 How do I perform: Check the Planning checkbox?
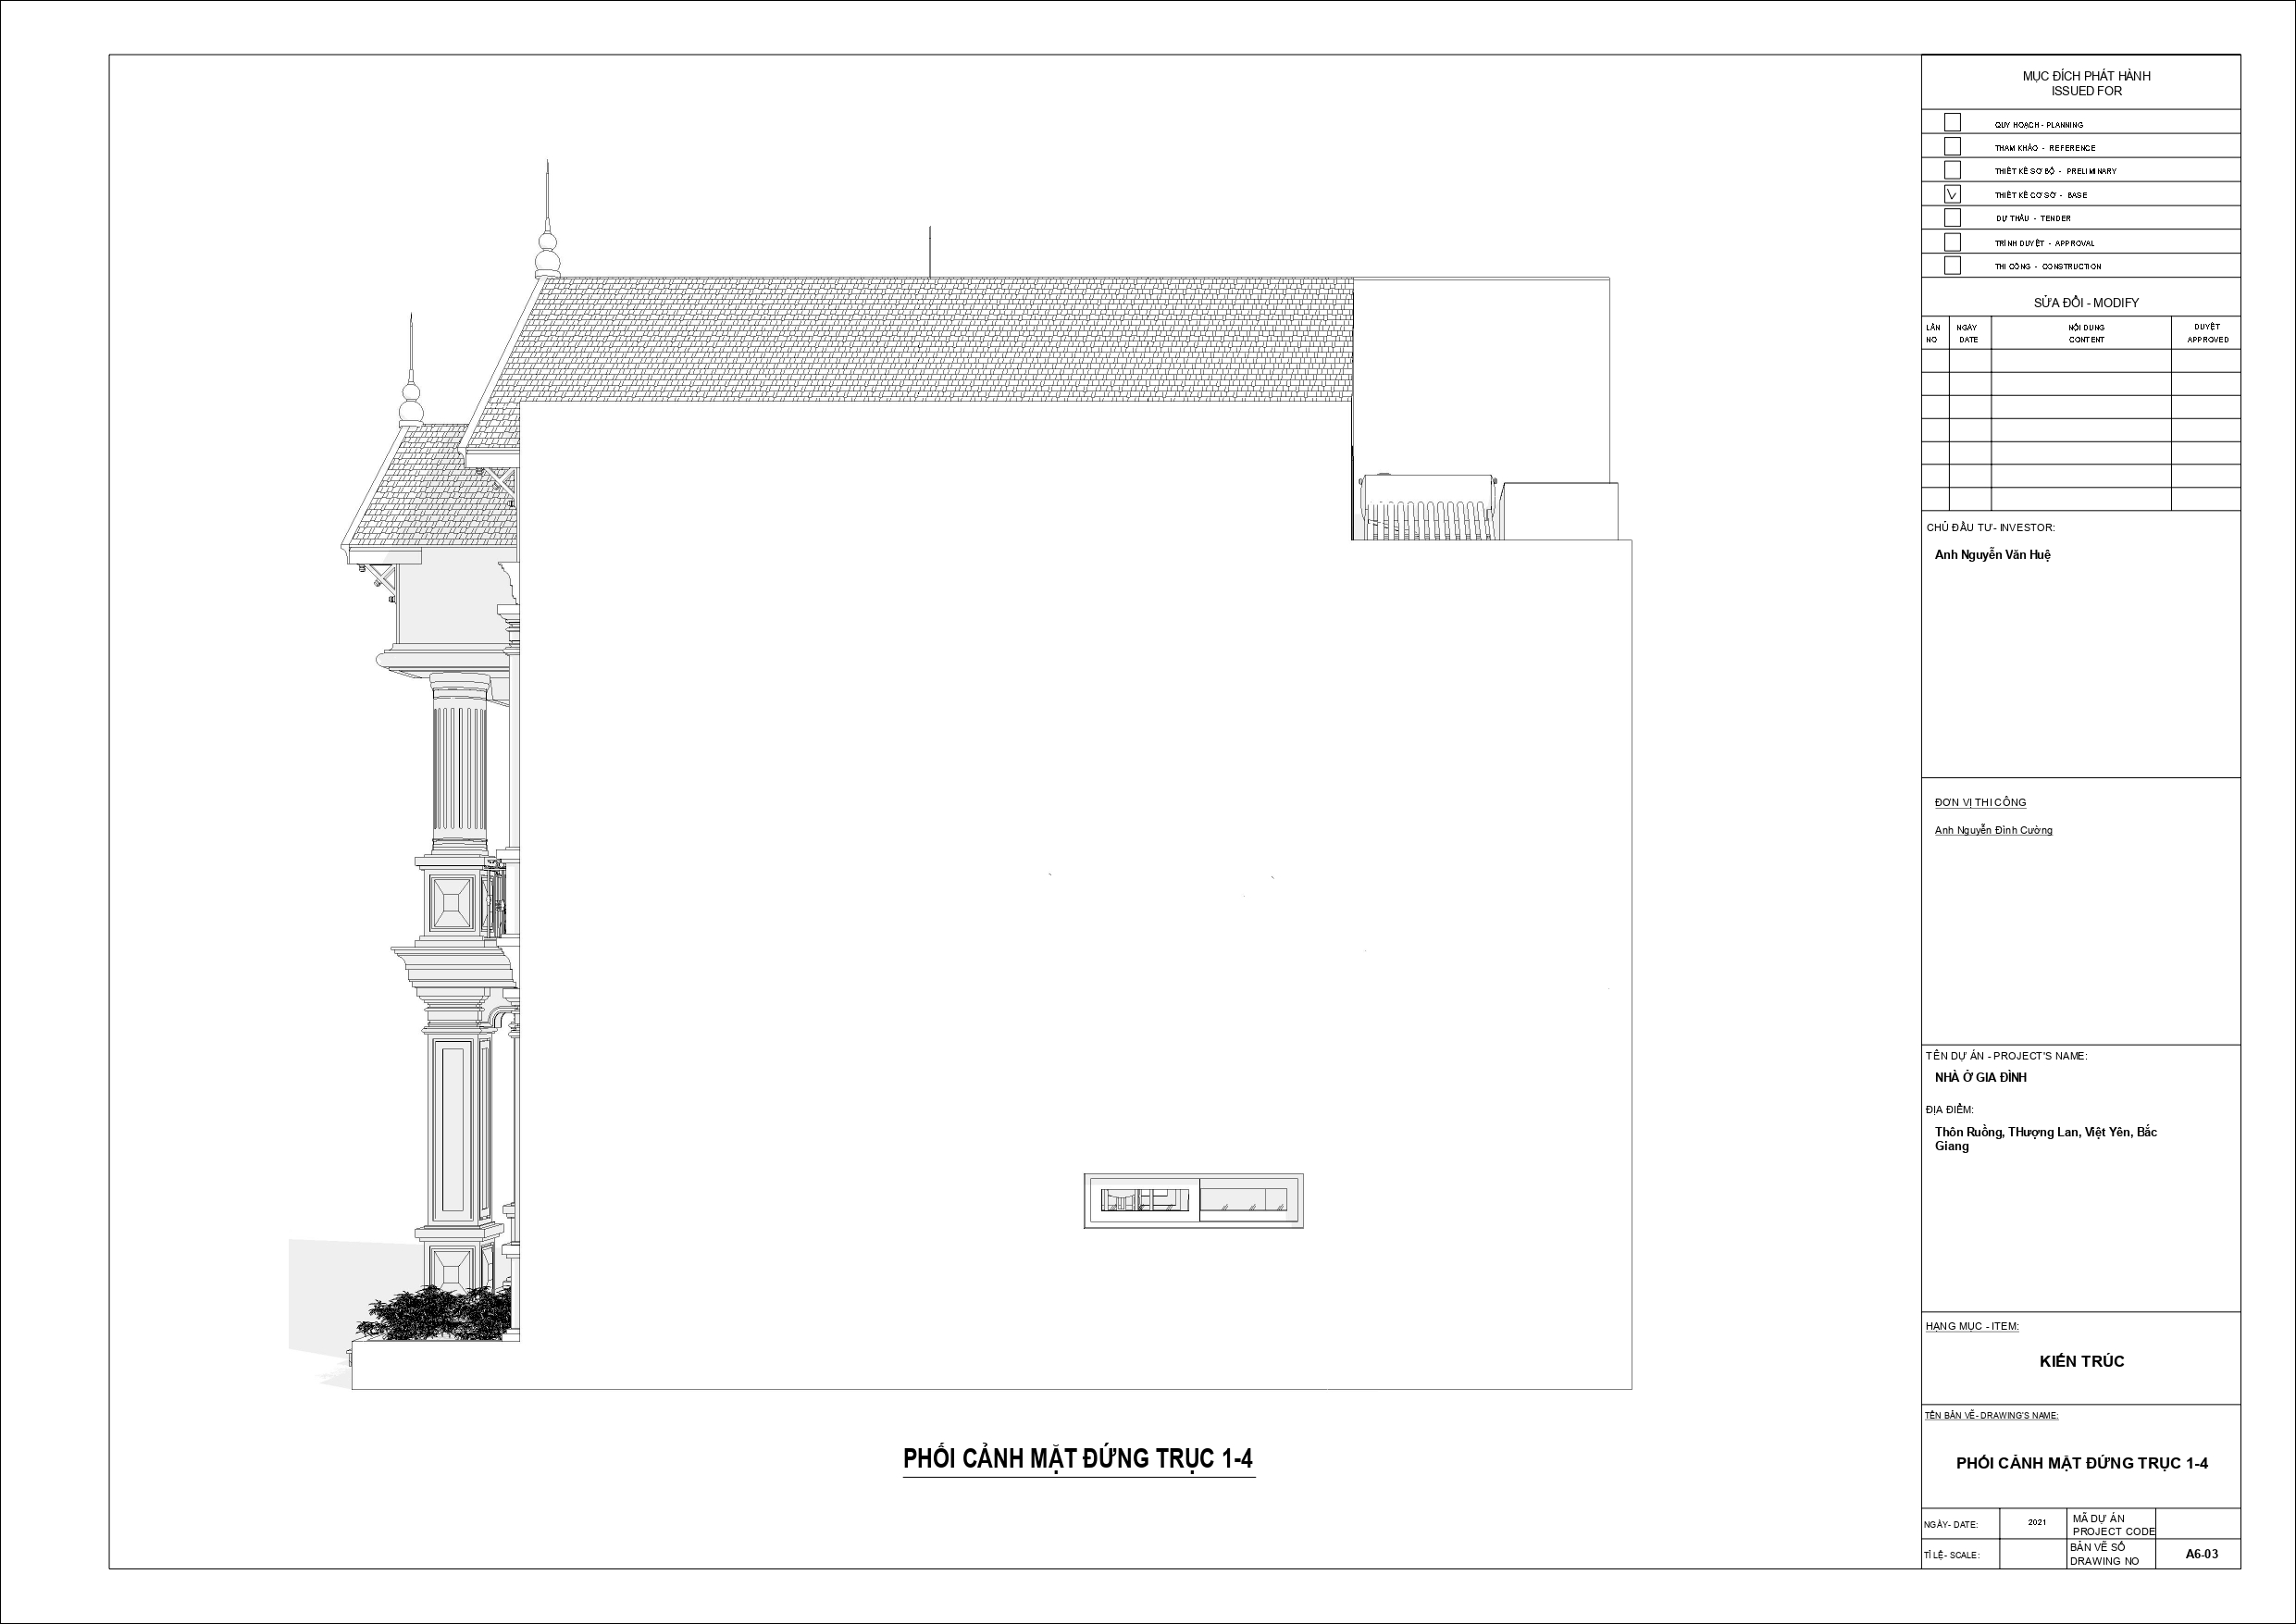[1952, 123]
